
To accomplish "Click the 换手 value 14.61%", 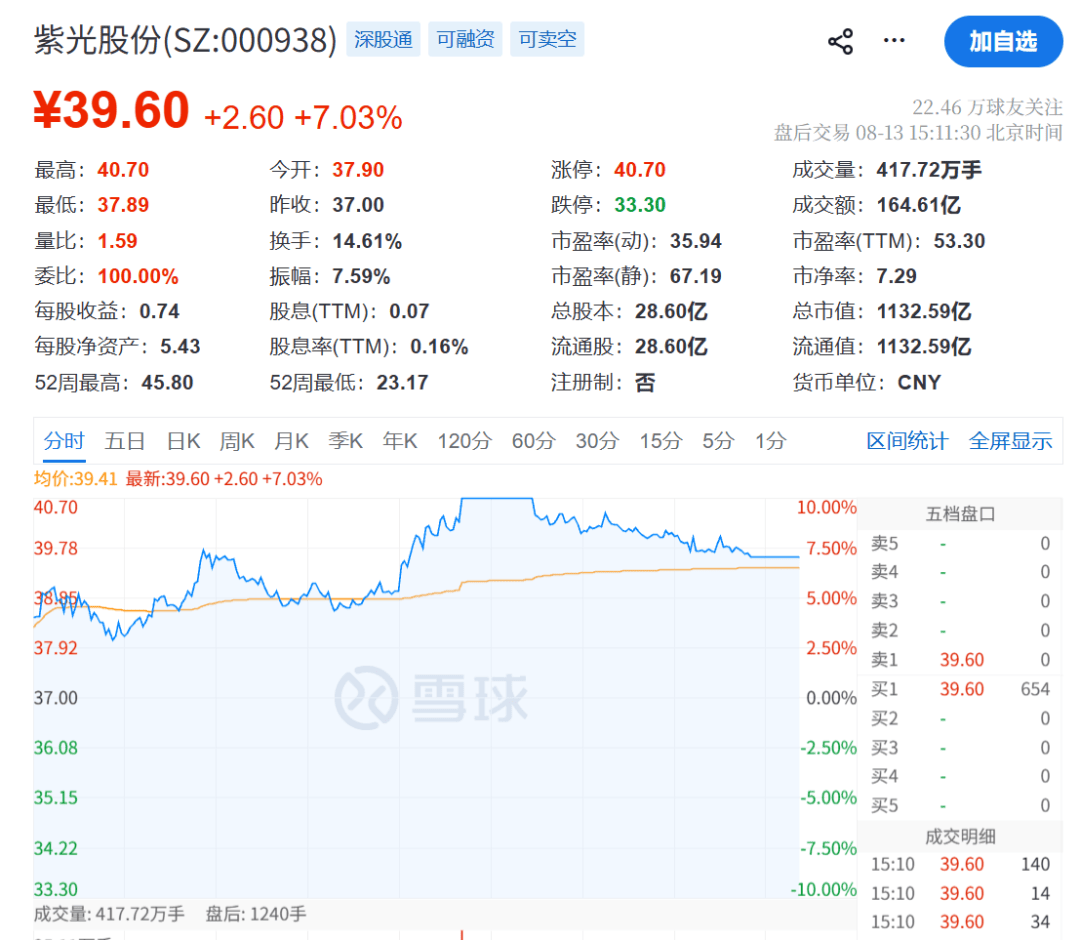I will point(367,241).
